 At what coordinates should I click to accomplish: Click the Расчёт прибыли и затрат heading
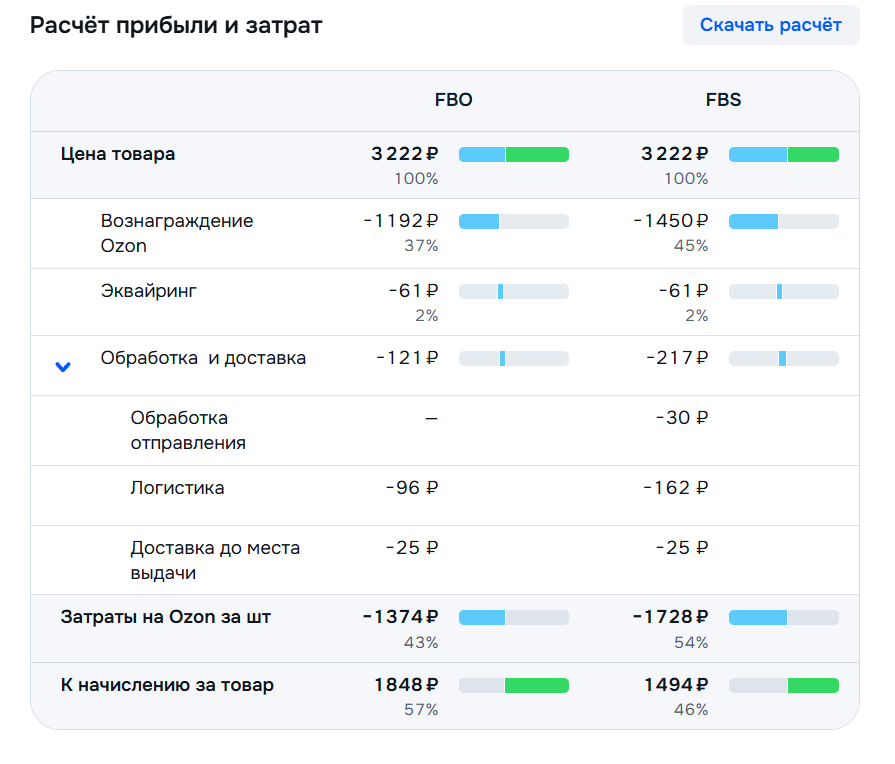[x=176, y=25]
